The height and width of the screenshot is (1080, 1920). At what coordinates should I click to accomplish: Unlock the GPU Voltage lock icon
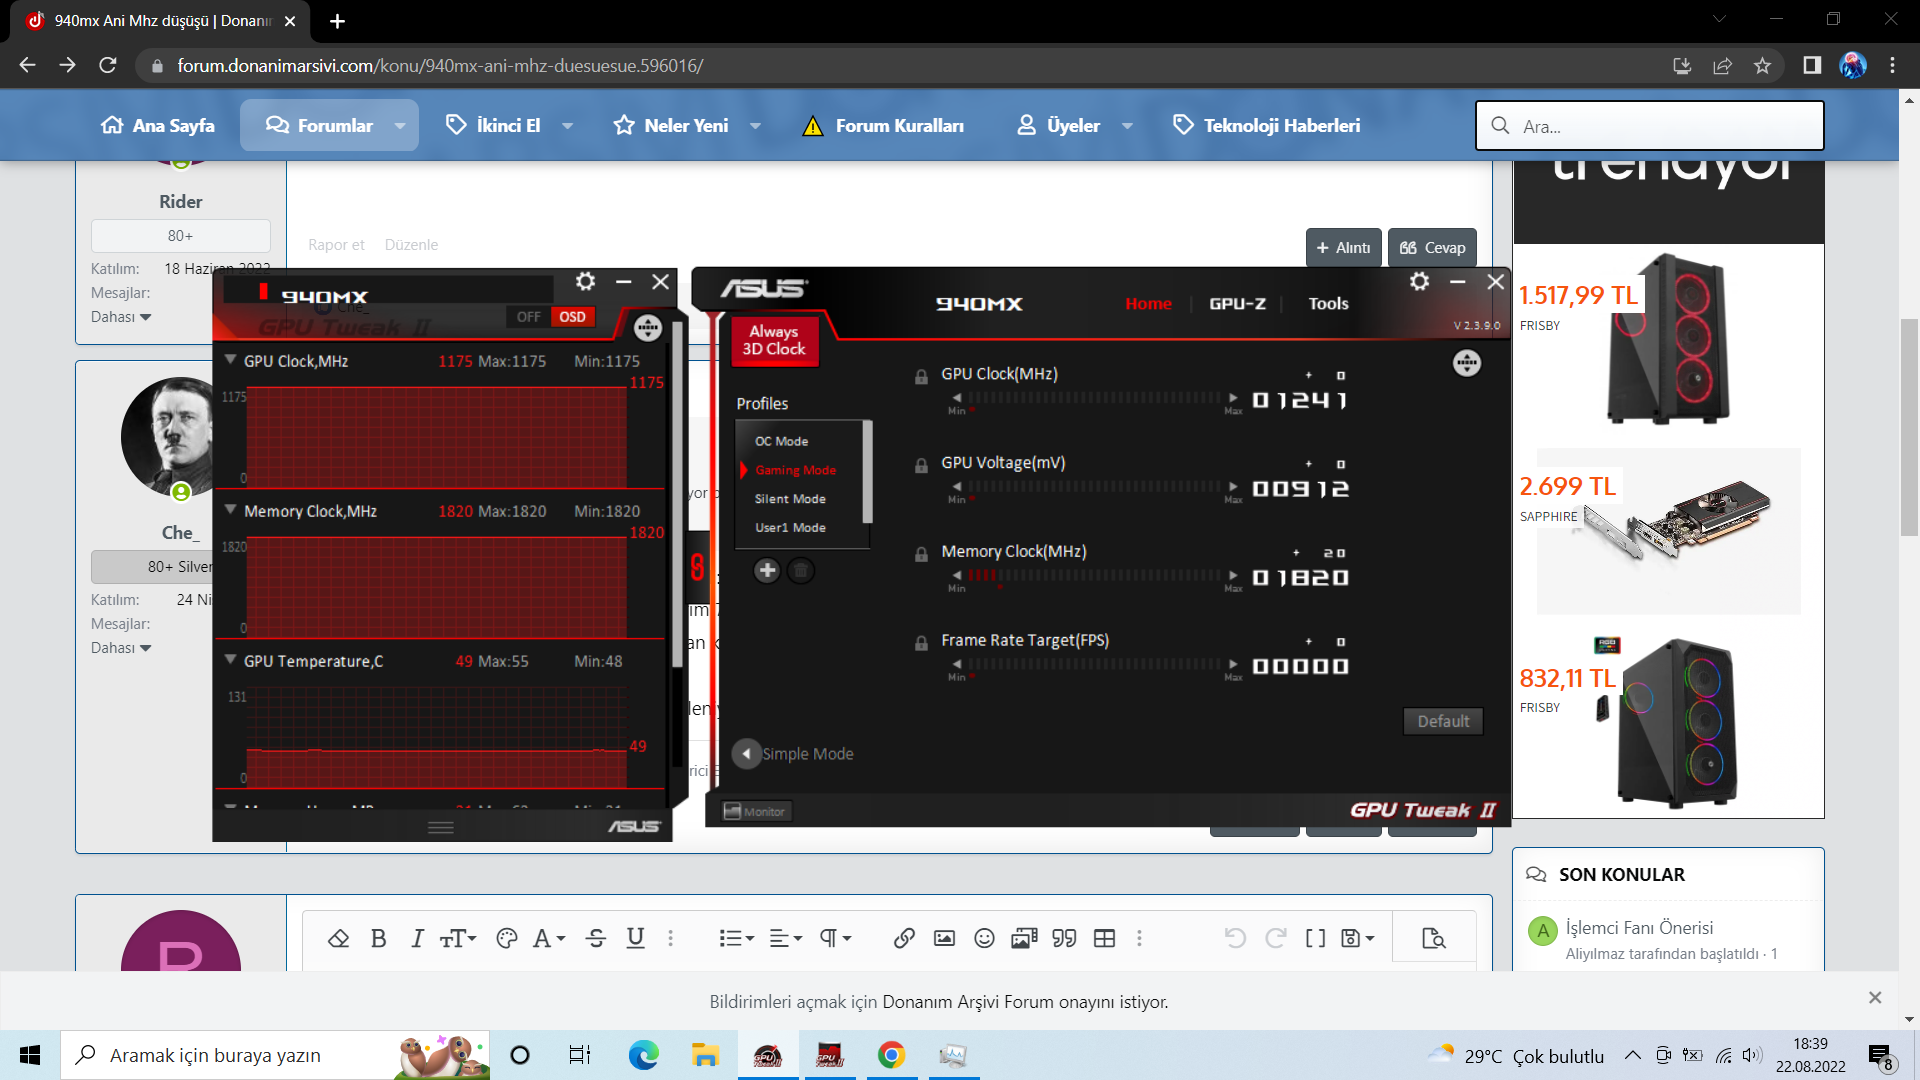[921, 466]
